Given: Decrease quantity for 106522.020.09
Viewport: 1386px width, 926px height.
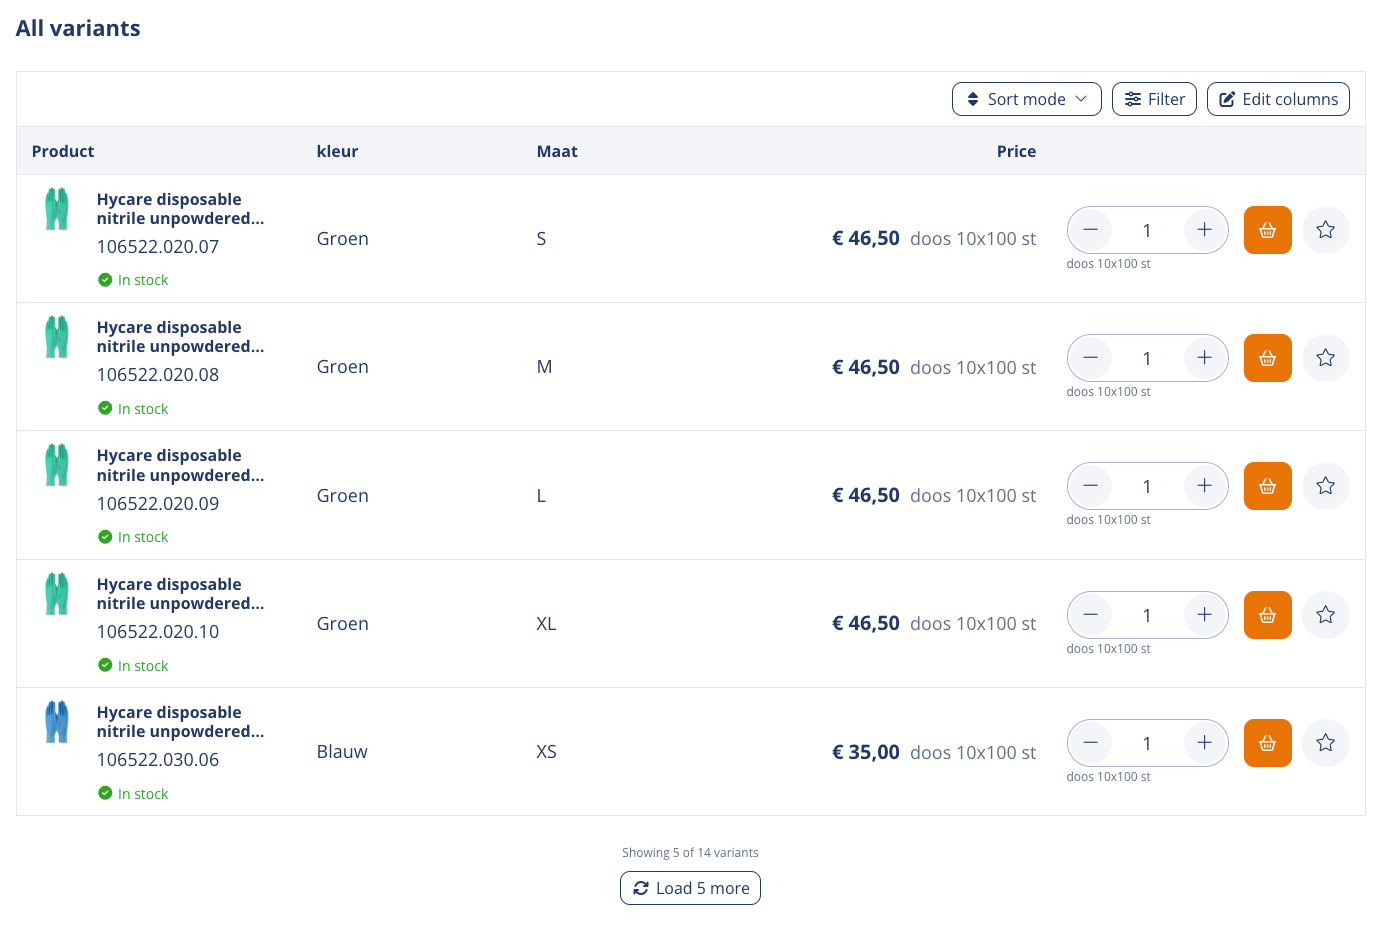Looking at the screenshot, I should tap(1091, 486).
